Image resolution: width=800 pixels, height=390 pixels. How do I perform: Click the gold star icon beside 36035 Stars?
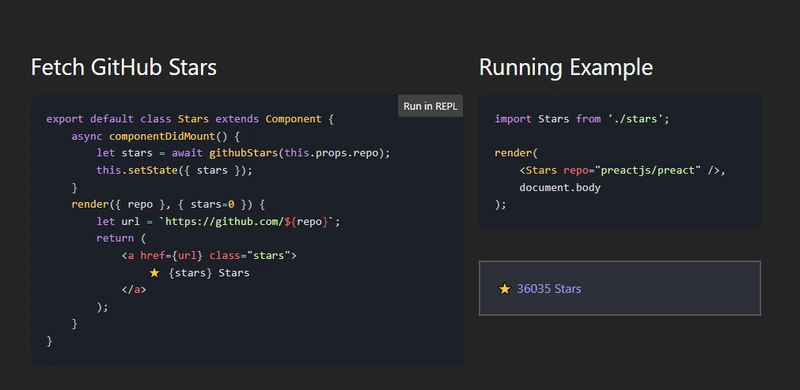tap(505, 289)
